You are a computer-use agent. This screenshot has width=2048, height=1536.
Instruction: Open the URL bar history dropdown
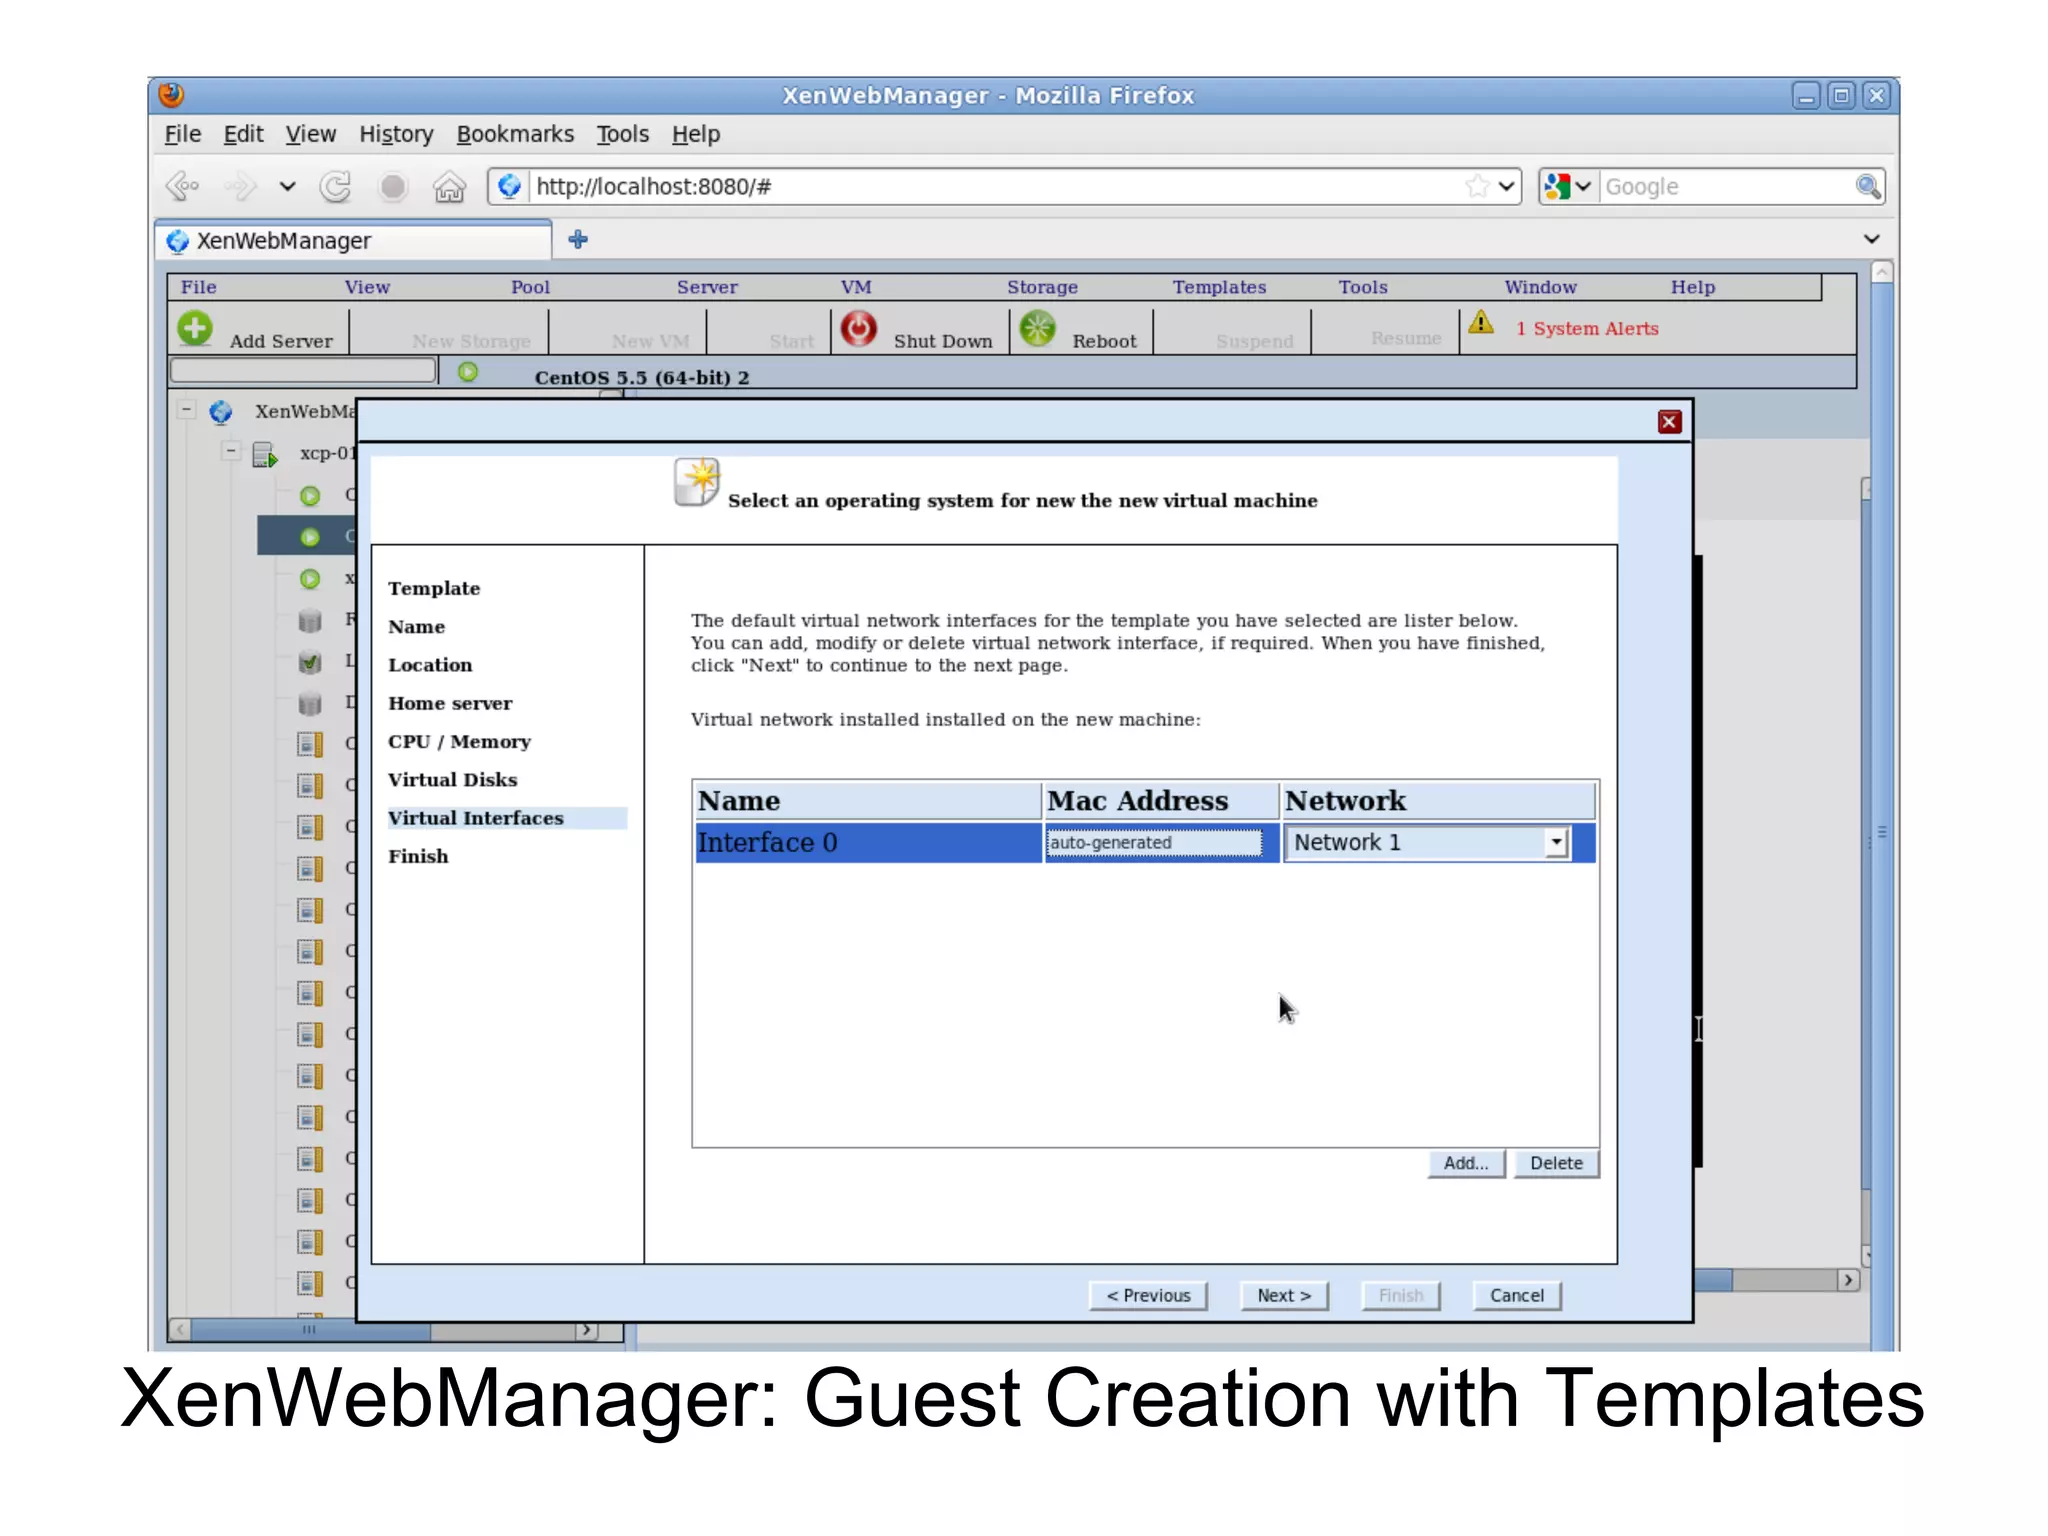pyautogui.click(x=1507, y=186)
